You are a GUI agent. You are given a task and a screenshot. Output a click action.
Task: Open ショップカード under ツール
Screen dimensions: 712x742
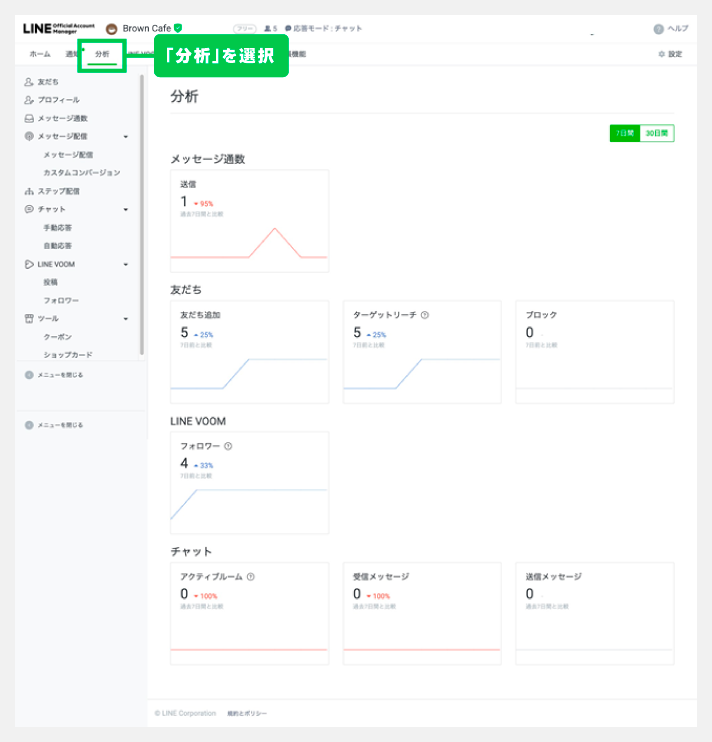[x=68, y=355]
